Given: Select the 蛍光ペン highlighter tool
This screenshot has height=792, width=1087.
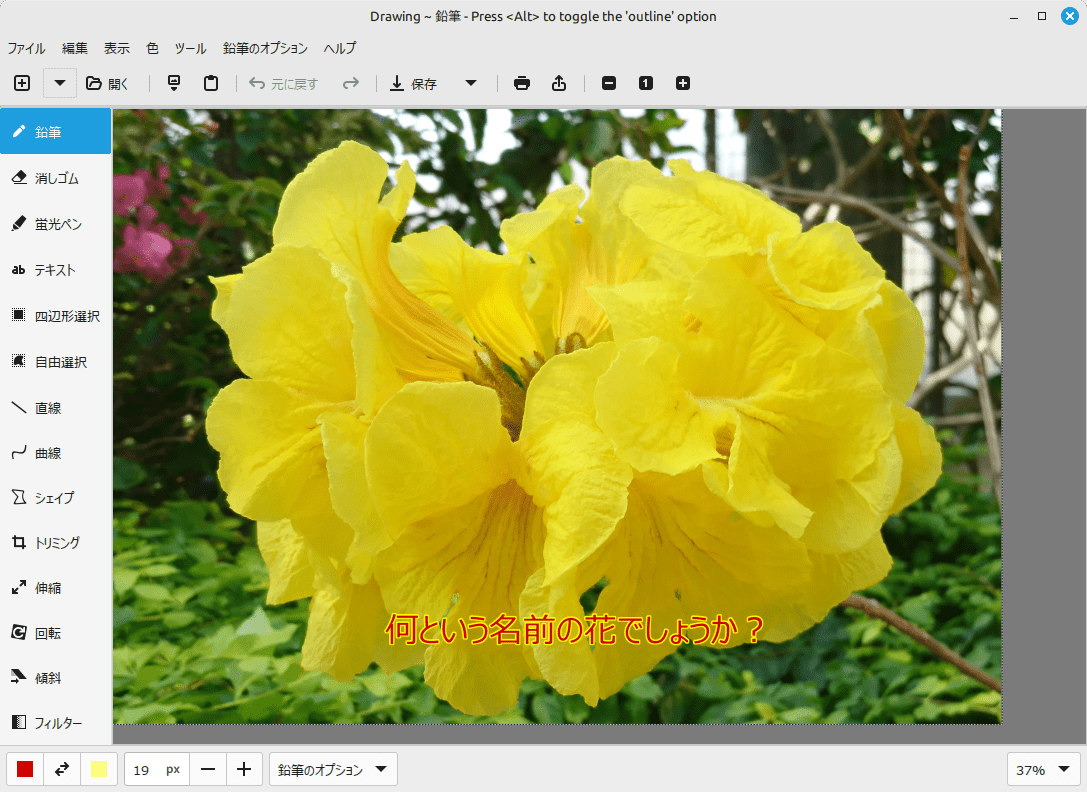Looking at the screenshot, I should [x=55, y=224].
